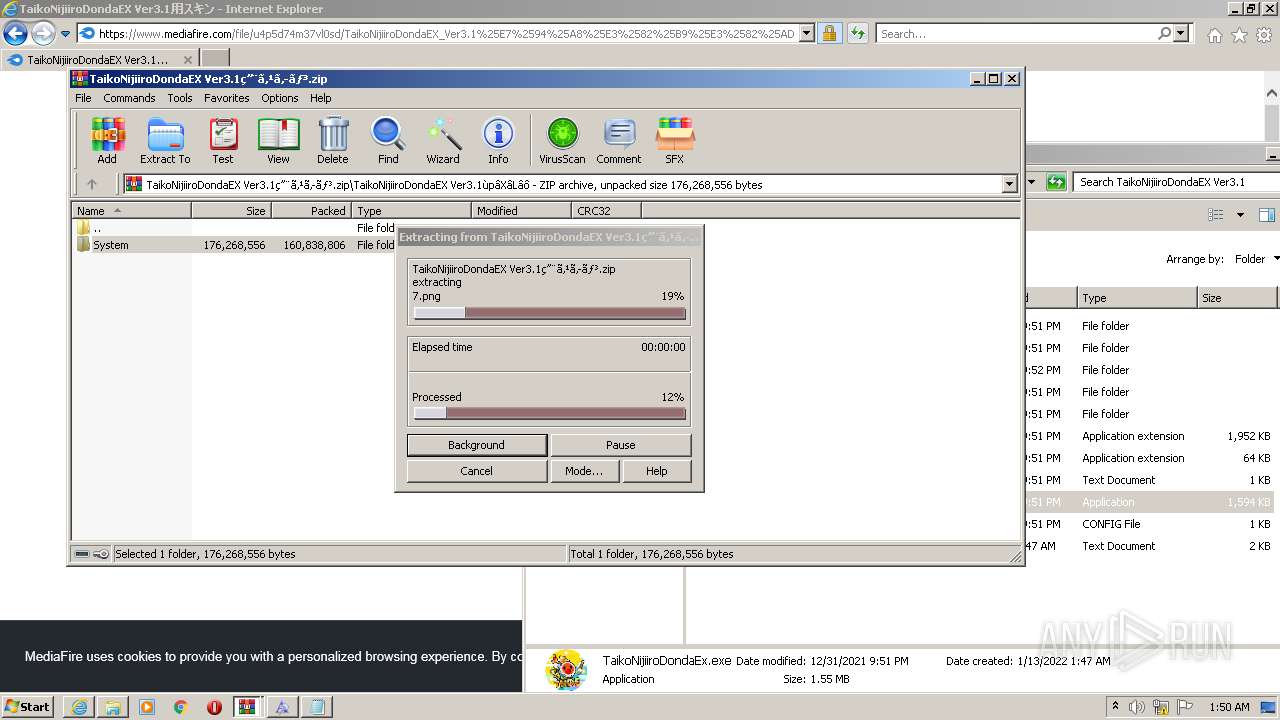Screen dimensions: 1280x720
Task: Open the Explorer view options dropdown arrow
Action: point(1240,215)
